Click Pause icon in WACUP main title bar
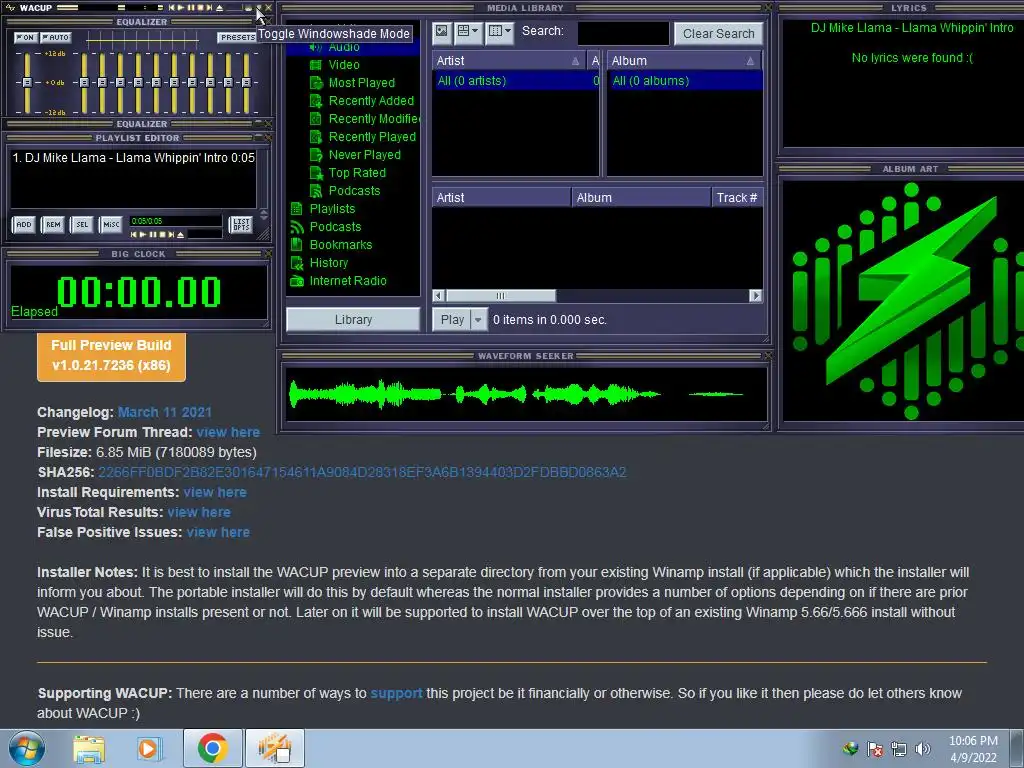 pyautogui.click(x=191, y=8)
